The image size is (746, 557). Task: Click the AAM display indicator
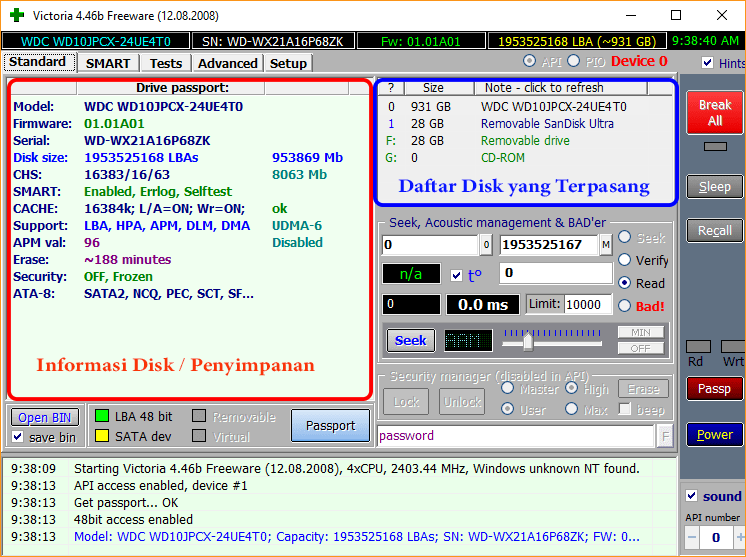[x=468, y=341]
